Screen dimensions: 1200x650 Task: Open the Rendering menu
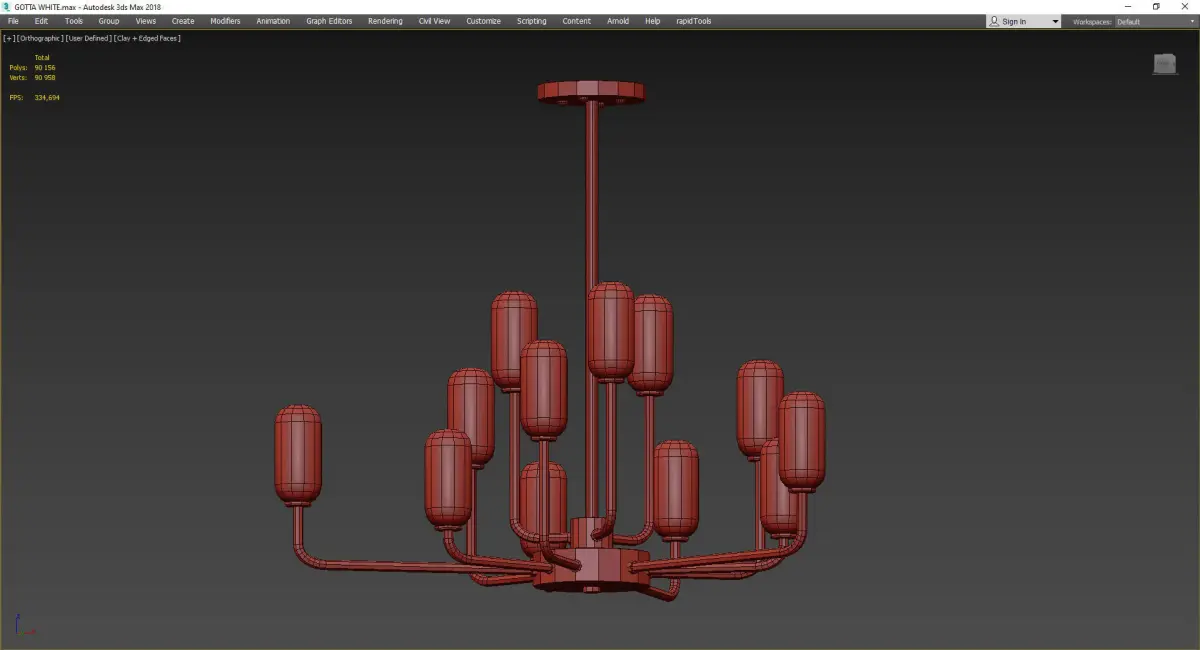tap(385, 21)
